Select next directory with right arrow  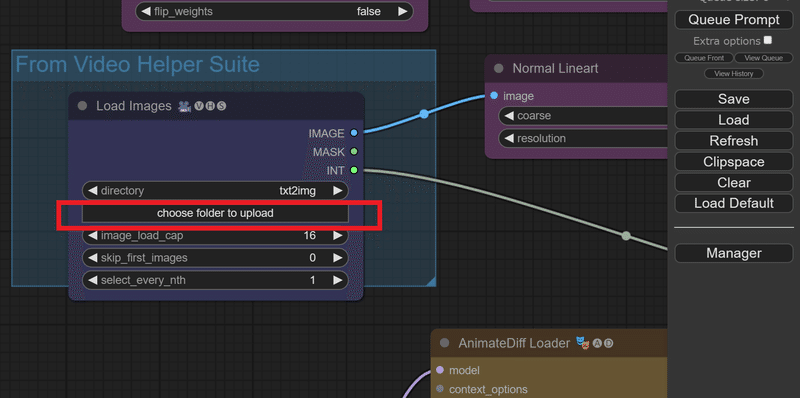point(338,191)
